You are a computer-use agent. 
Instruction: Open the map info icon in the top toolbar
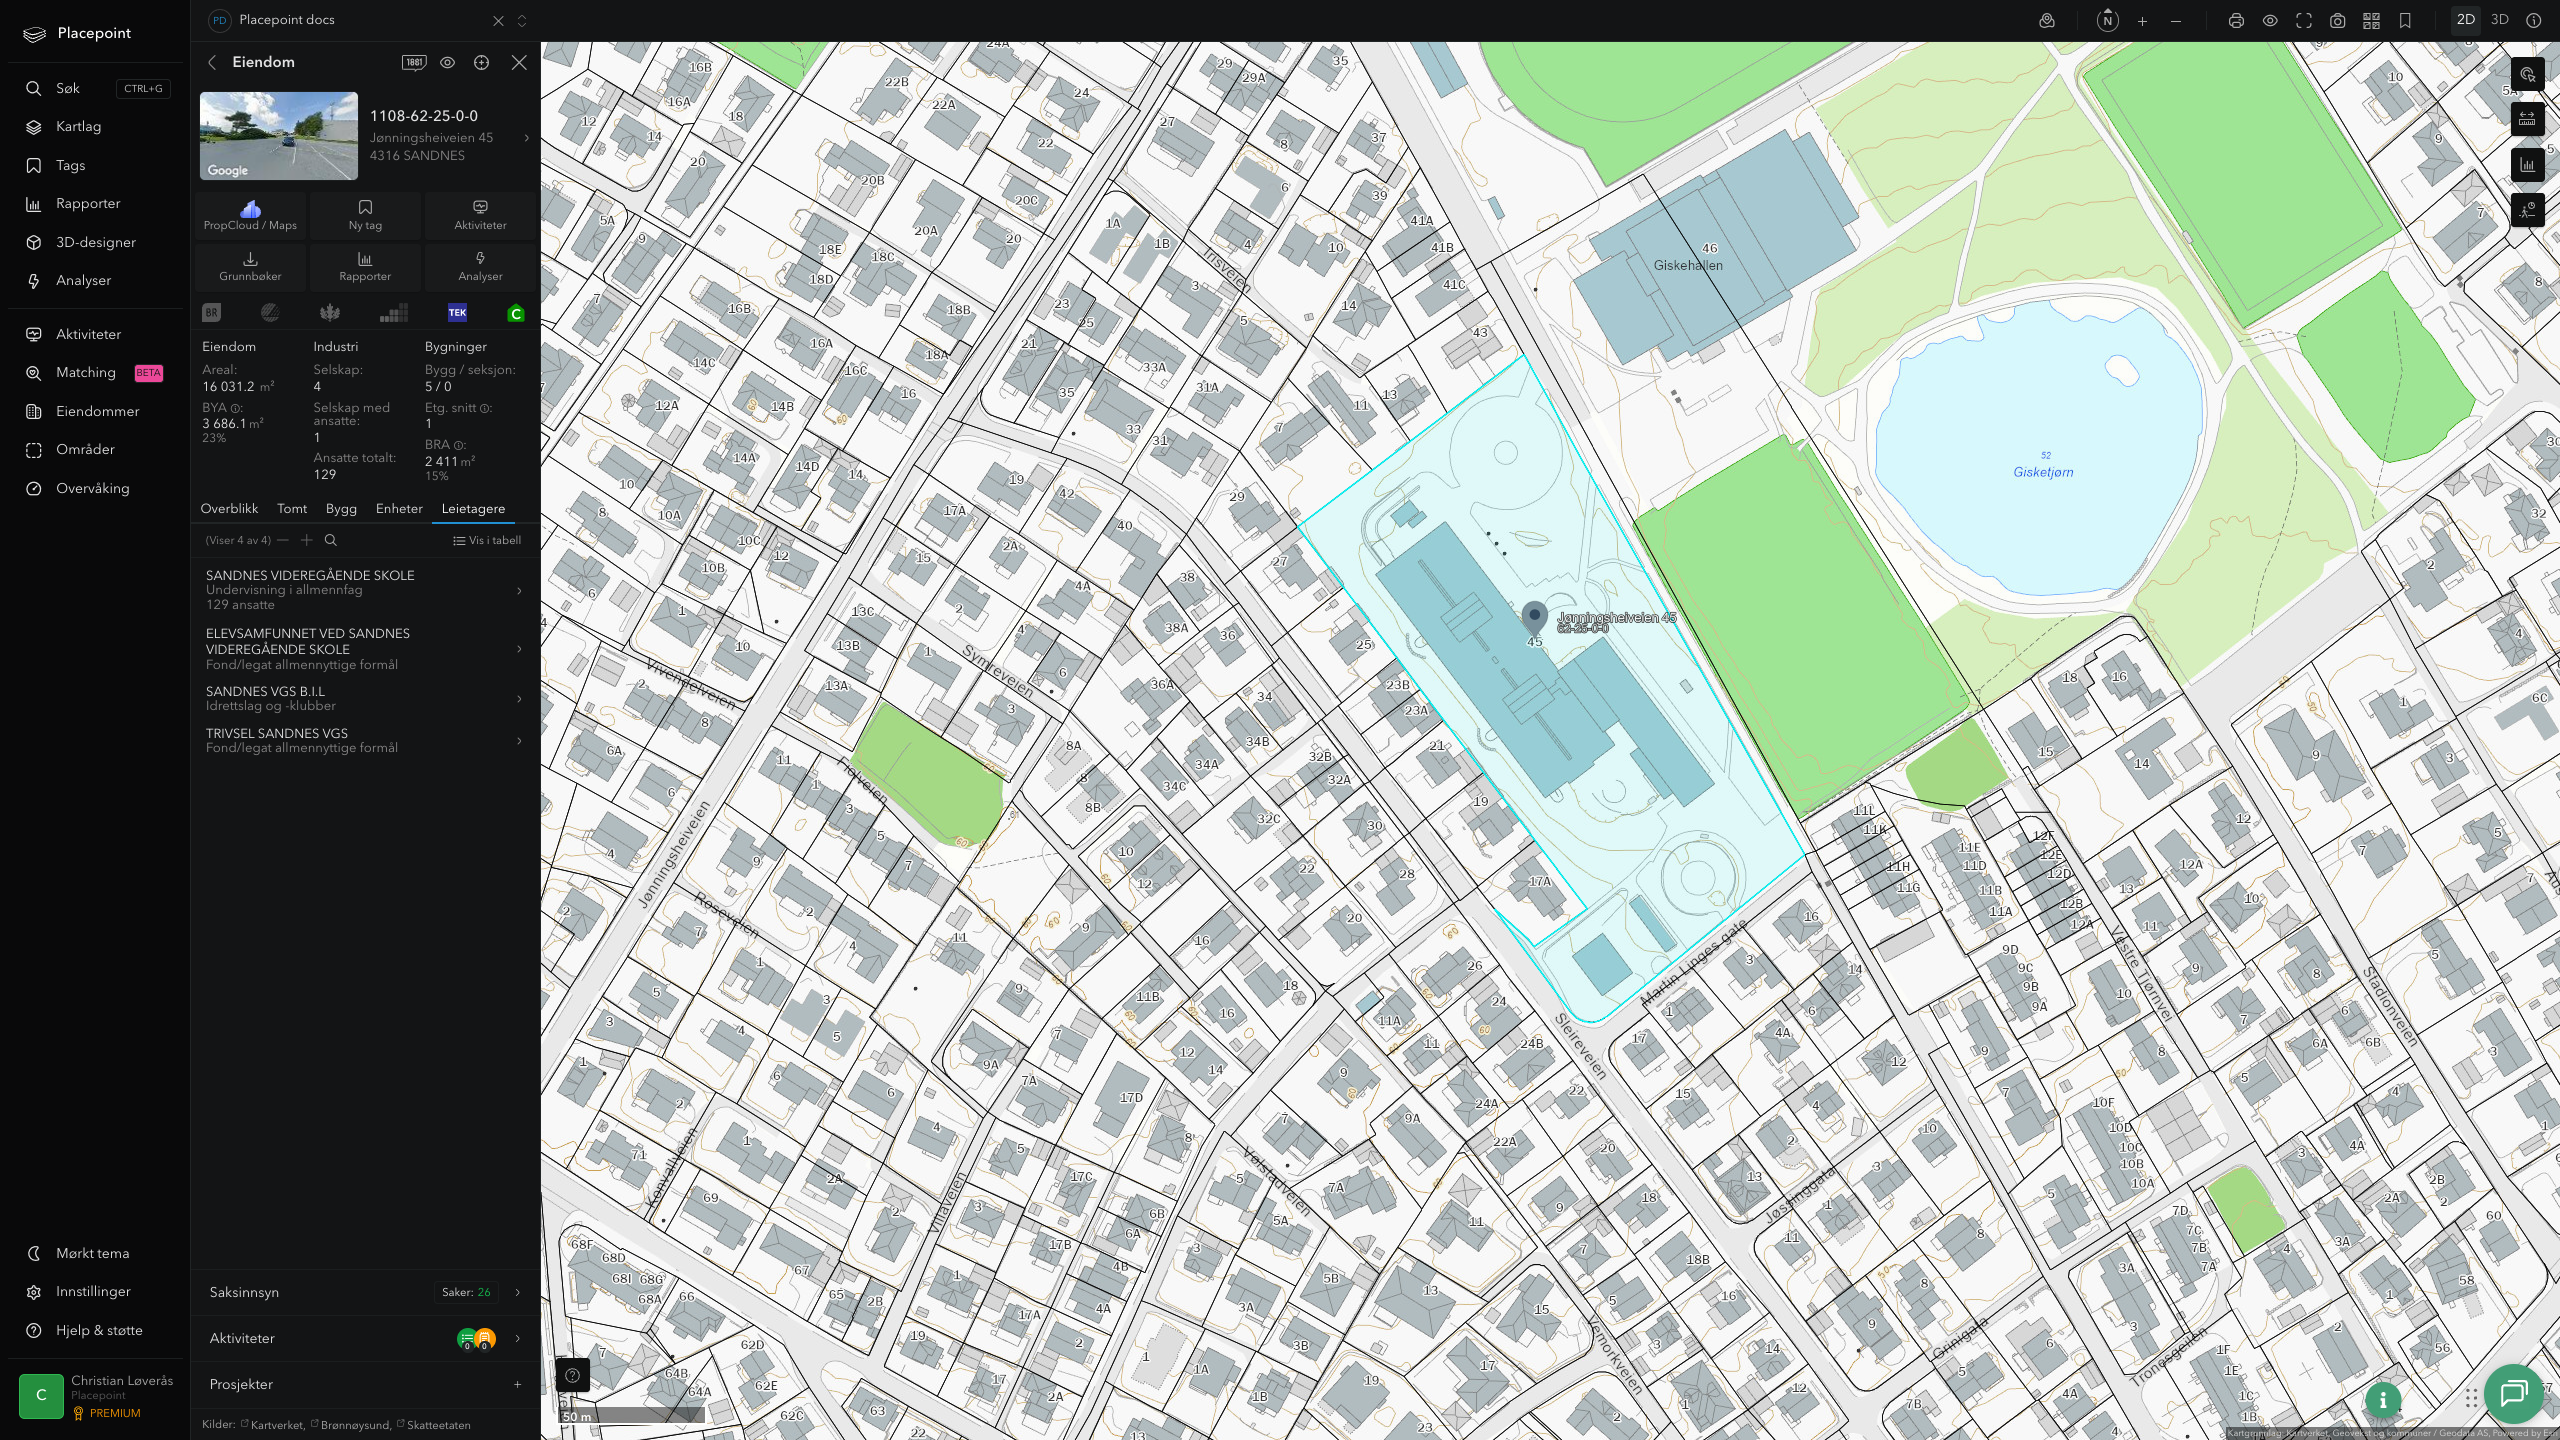(x=2533, y=20)
